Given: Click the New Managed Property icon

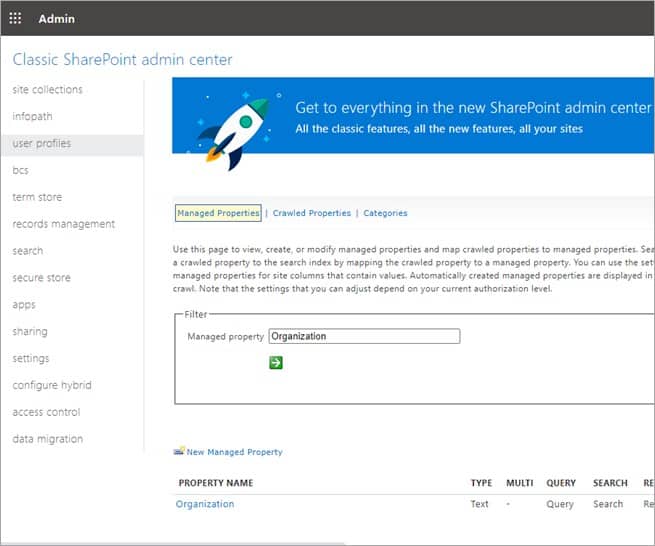Looking at the screenshot, I should coord(180,452).
